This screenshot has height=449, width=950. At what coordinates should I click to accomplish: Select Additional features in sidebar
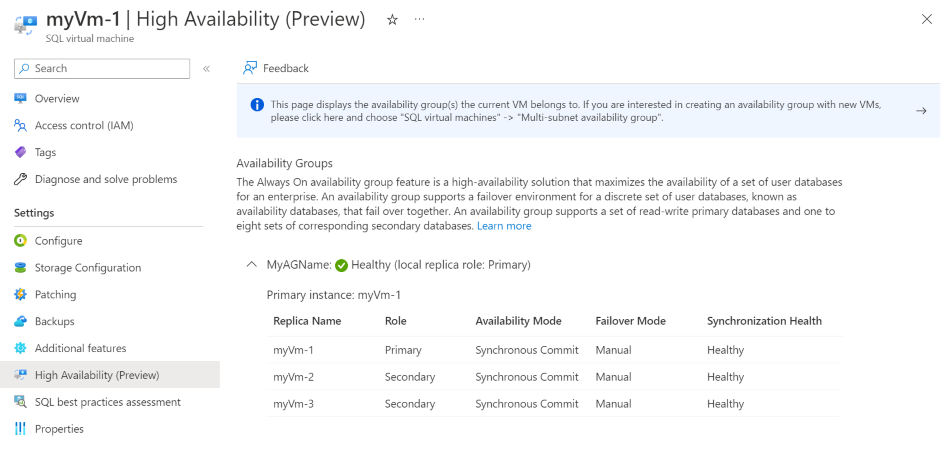pyautogui.click(x=80, y=348)
